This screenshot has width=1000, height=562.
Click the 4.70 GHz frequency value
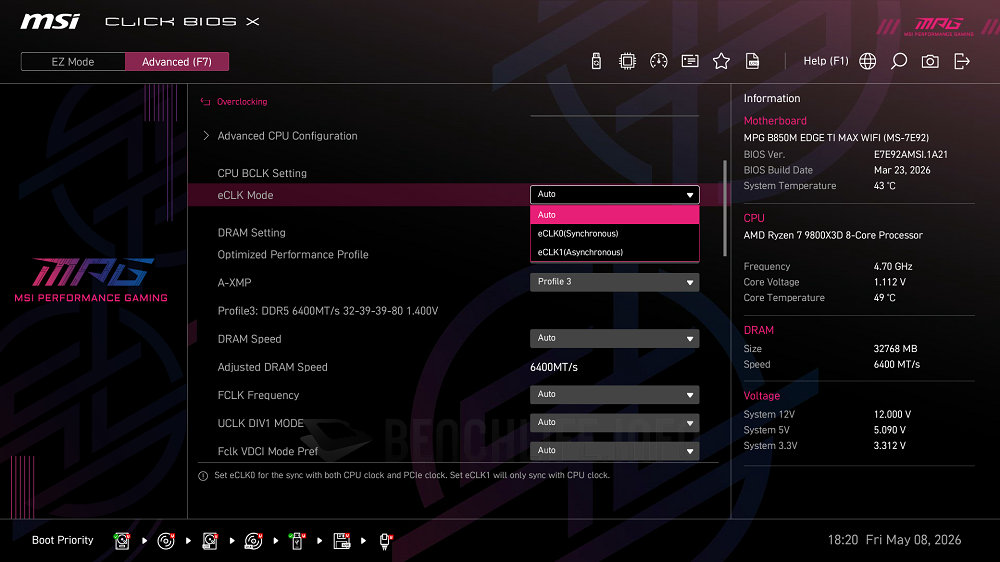click(893, 267)
